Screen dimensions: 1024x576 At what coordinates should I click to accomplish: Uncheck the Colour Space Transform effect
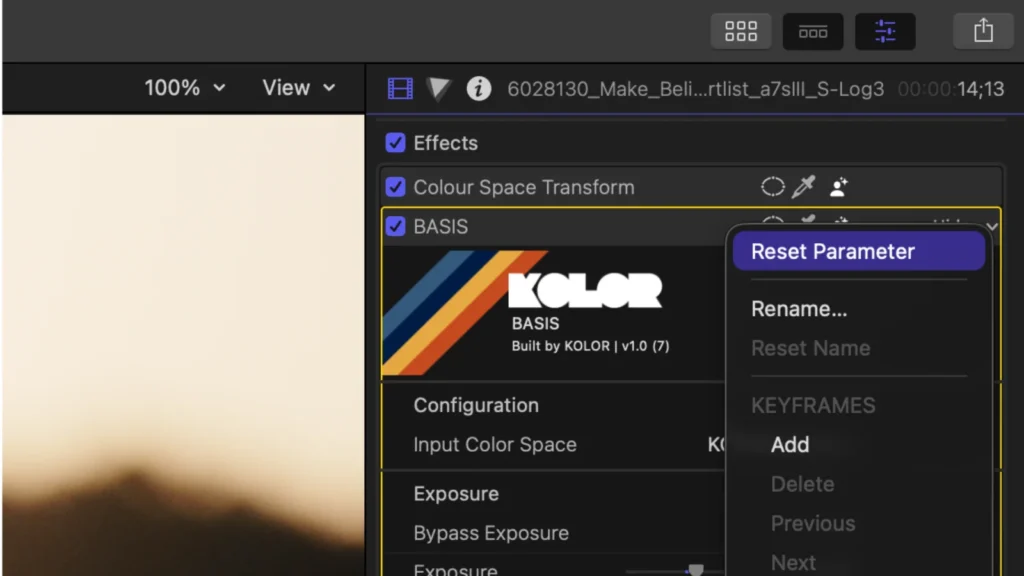[x=395, y=187]
